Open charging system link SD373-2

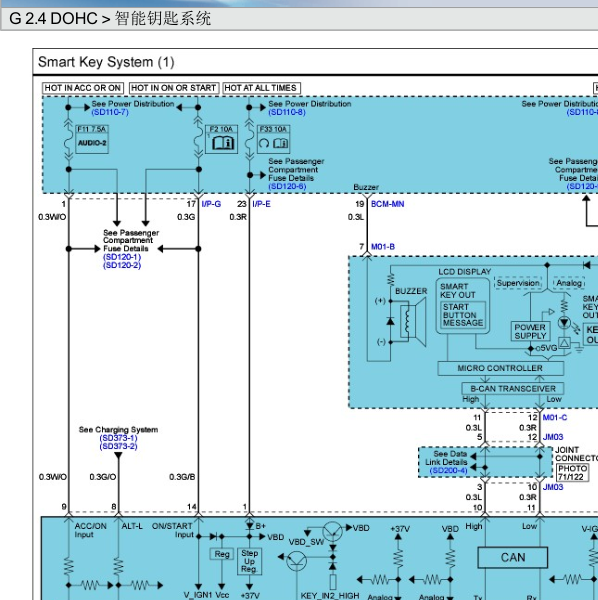[x=118, y=447]
